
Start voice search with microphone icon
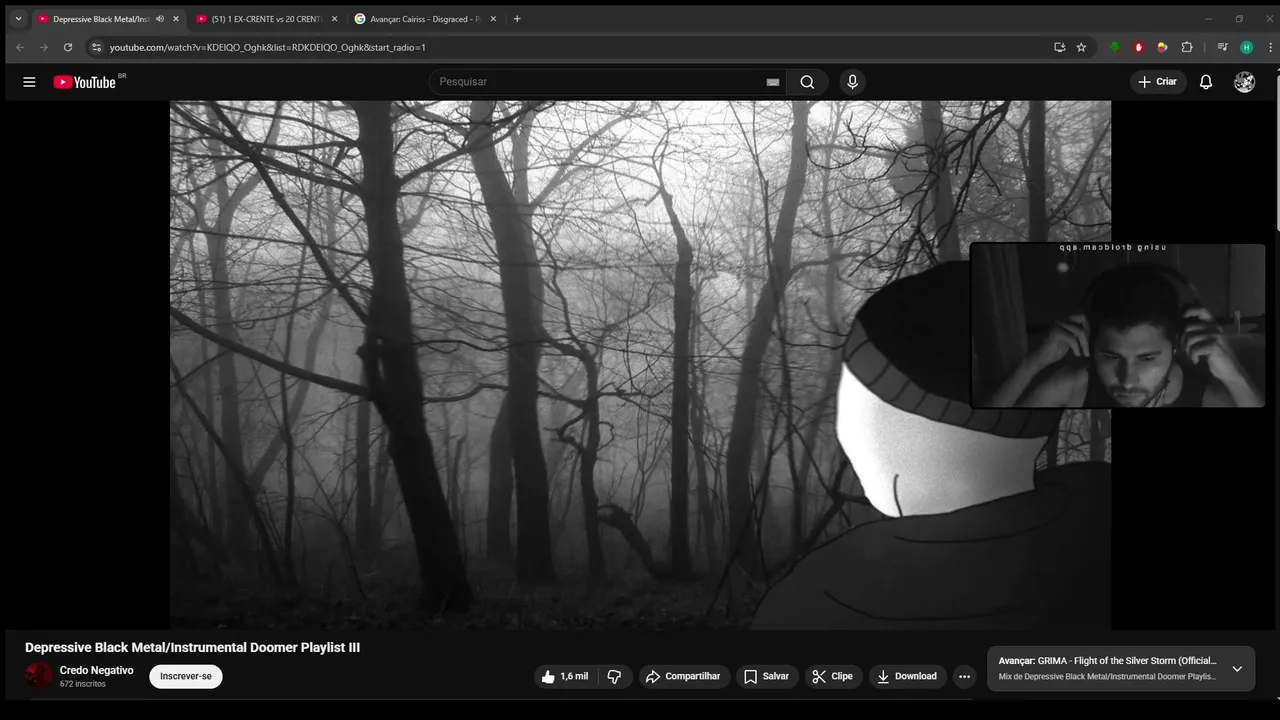point(852,82)
